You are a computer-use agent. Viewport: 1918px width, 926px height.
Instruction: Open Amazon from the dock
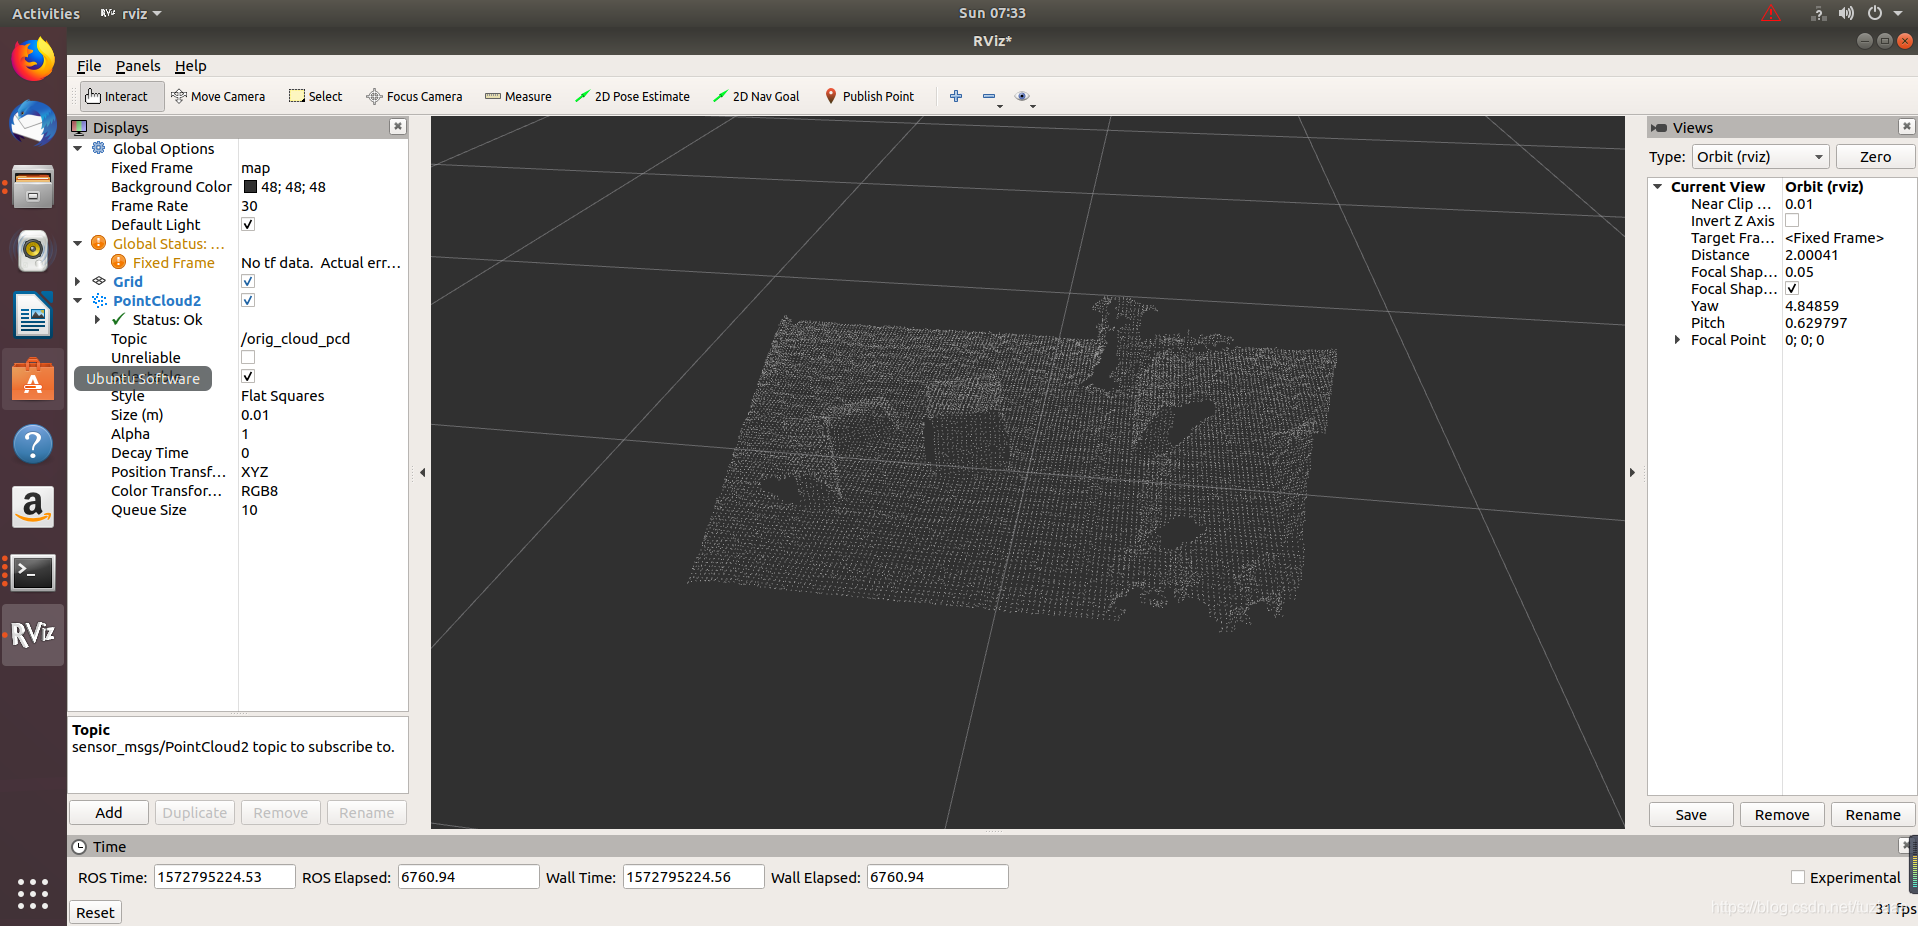click(33, 508)
